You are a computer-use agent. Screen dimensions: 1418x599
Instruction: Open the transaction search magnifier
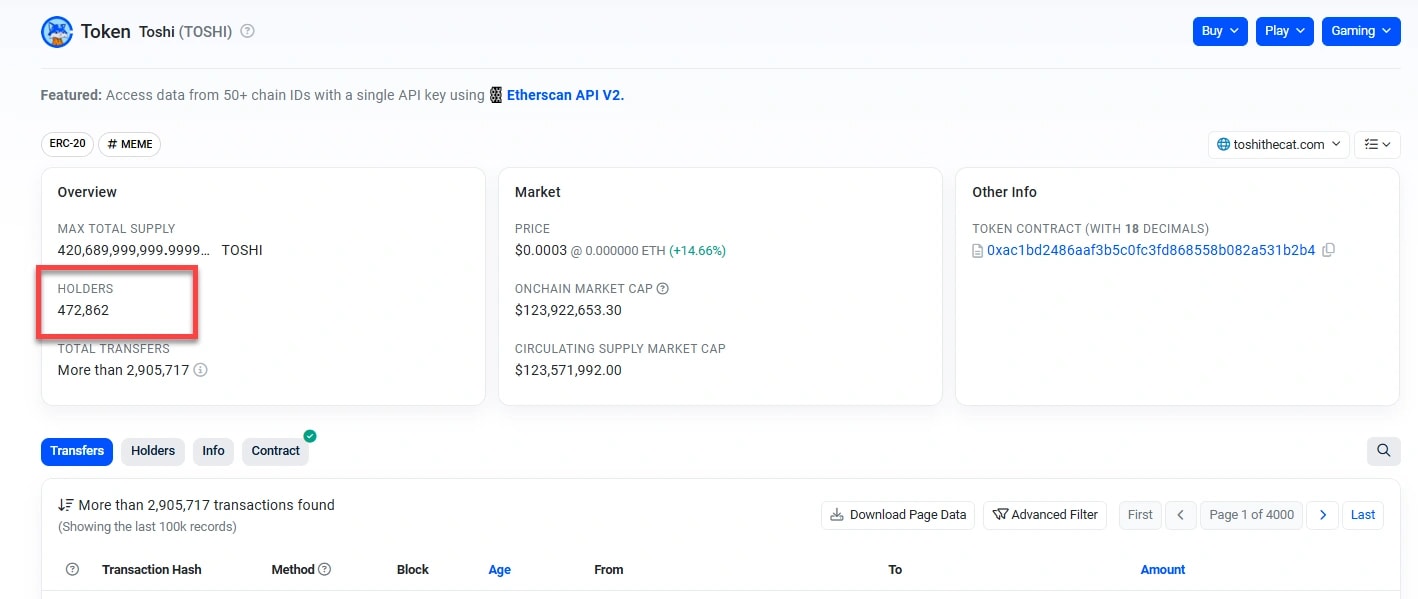pos(1383,451)
